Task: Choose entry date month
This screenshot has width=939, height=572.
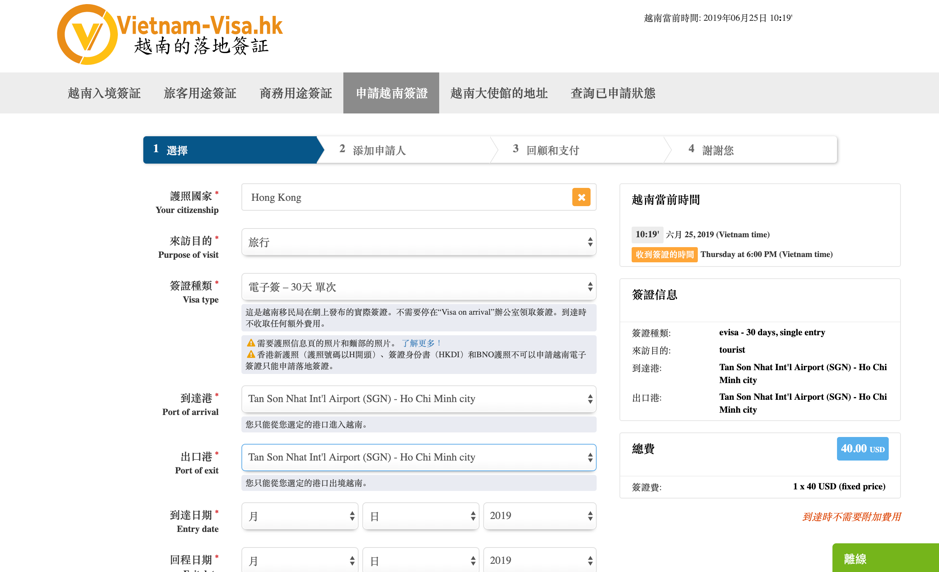Action: point(299,516)
